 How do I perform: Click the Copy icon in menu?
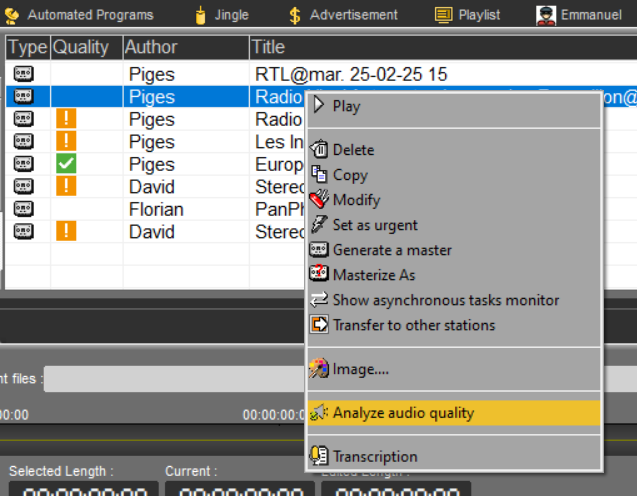[319, 175]
